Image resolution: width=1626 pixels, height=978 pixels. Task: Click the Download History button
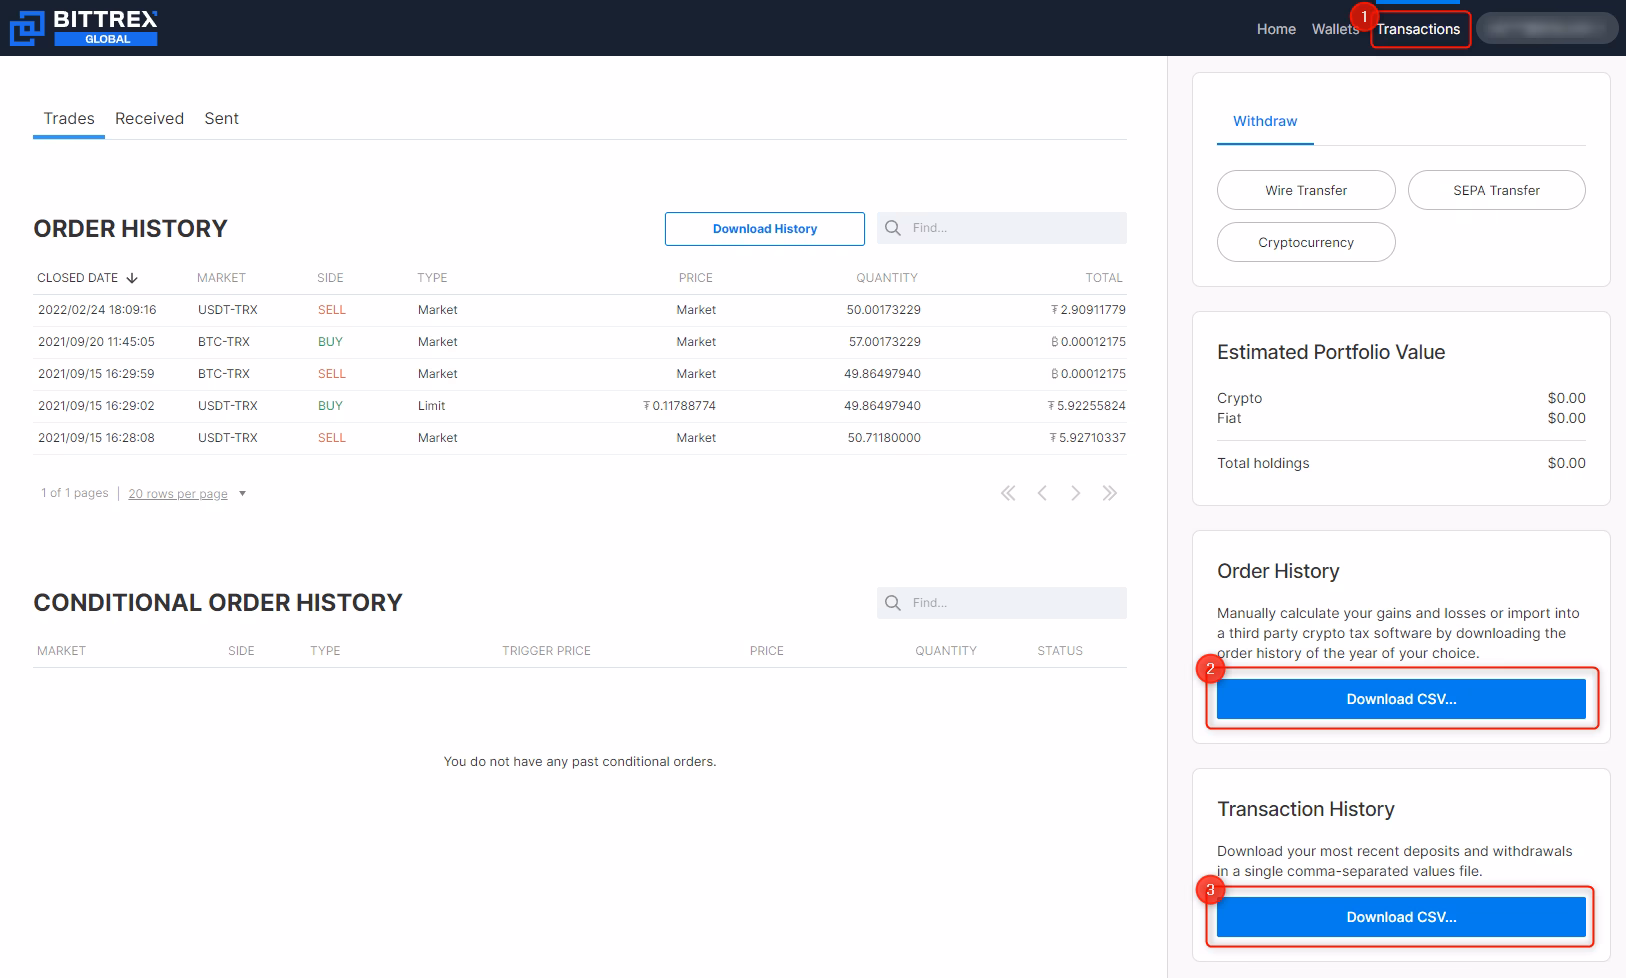[764, 228]
